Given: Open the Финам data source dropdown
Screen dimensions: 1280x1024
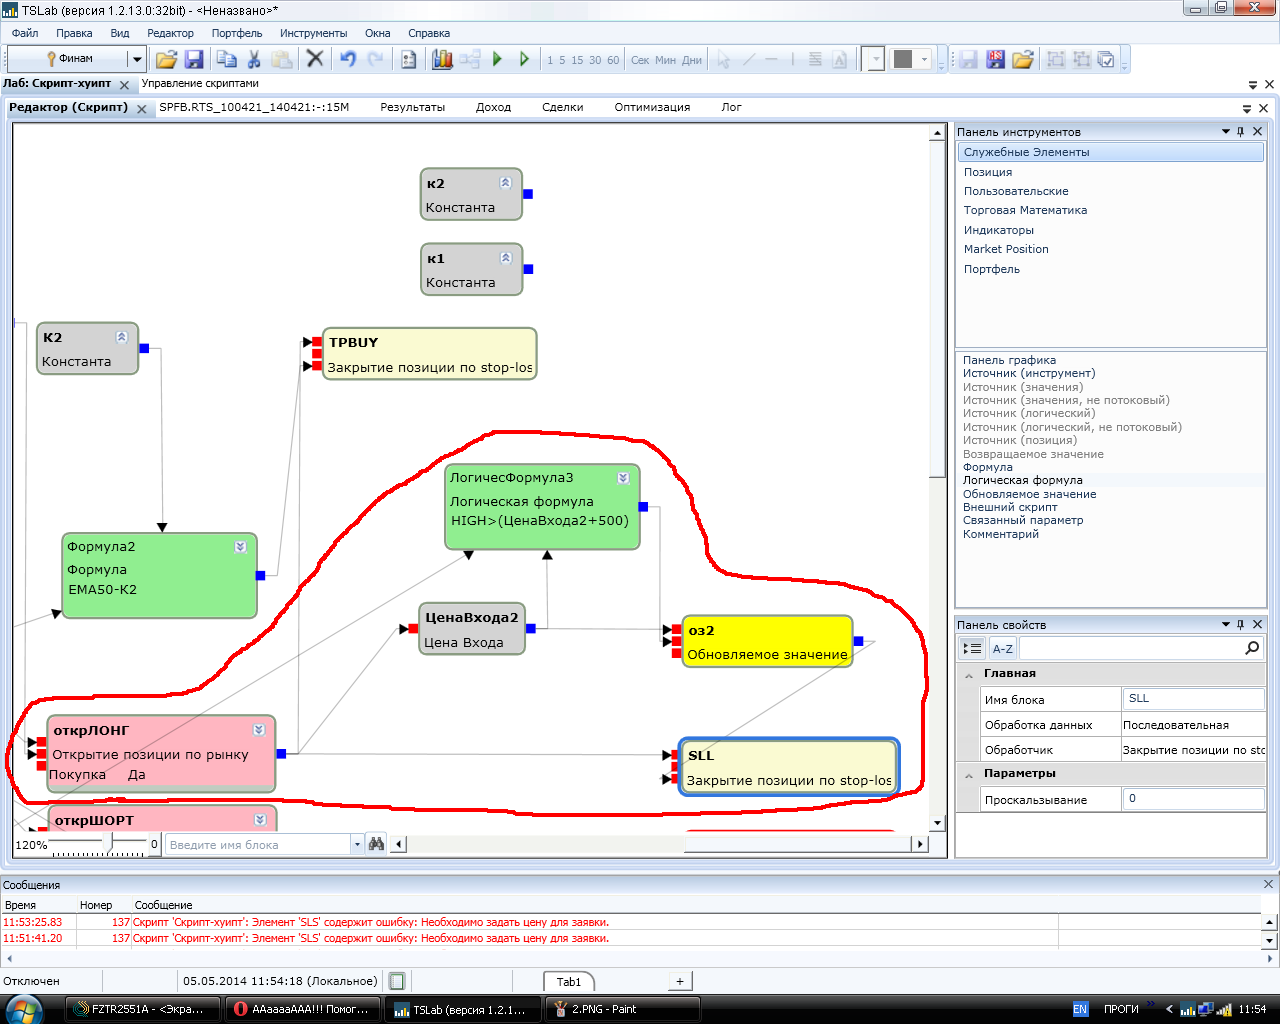Looking at the screenshot, I should (x=137, y=60).
